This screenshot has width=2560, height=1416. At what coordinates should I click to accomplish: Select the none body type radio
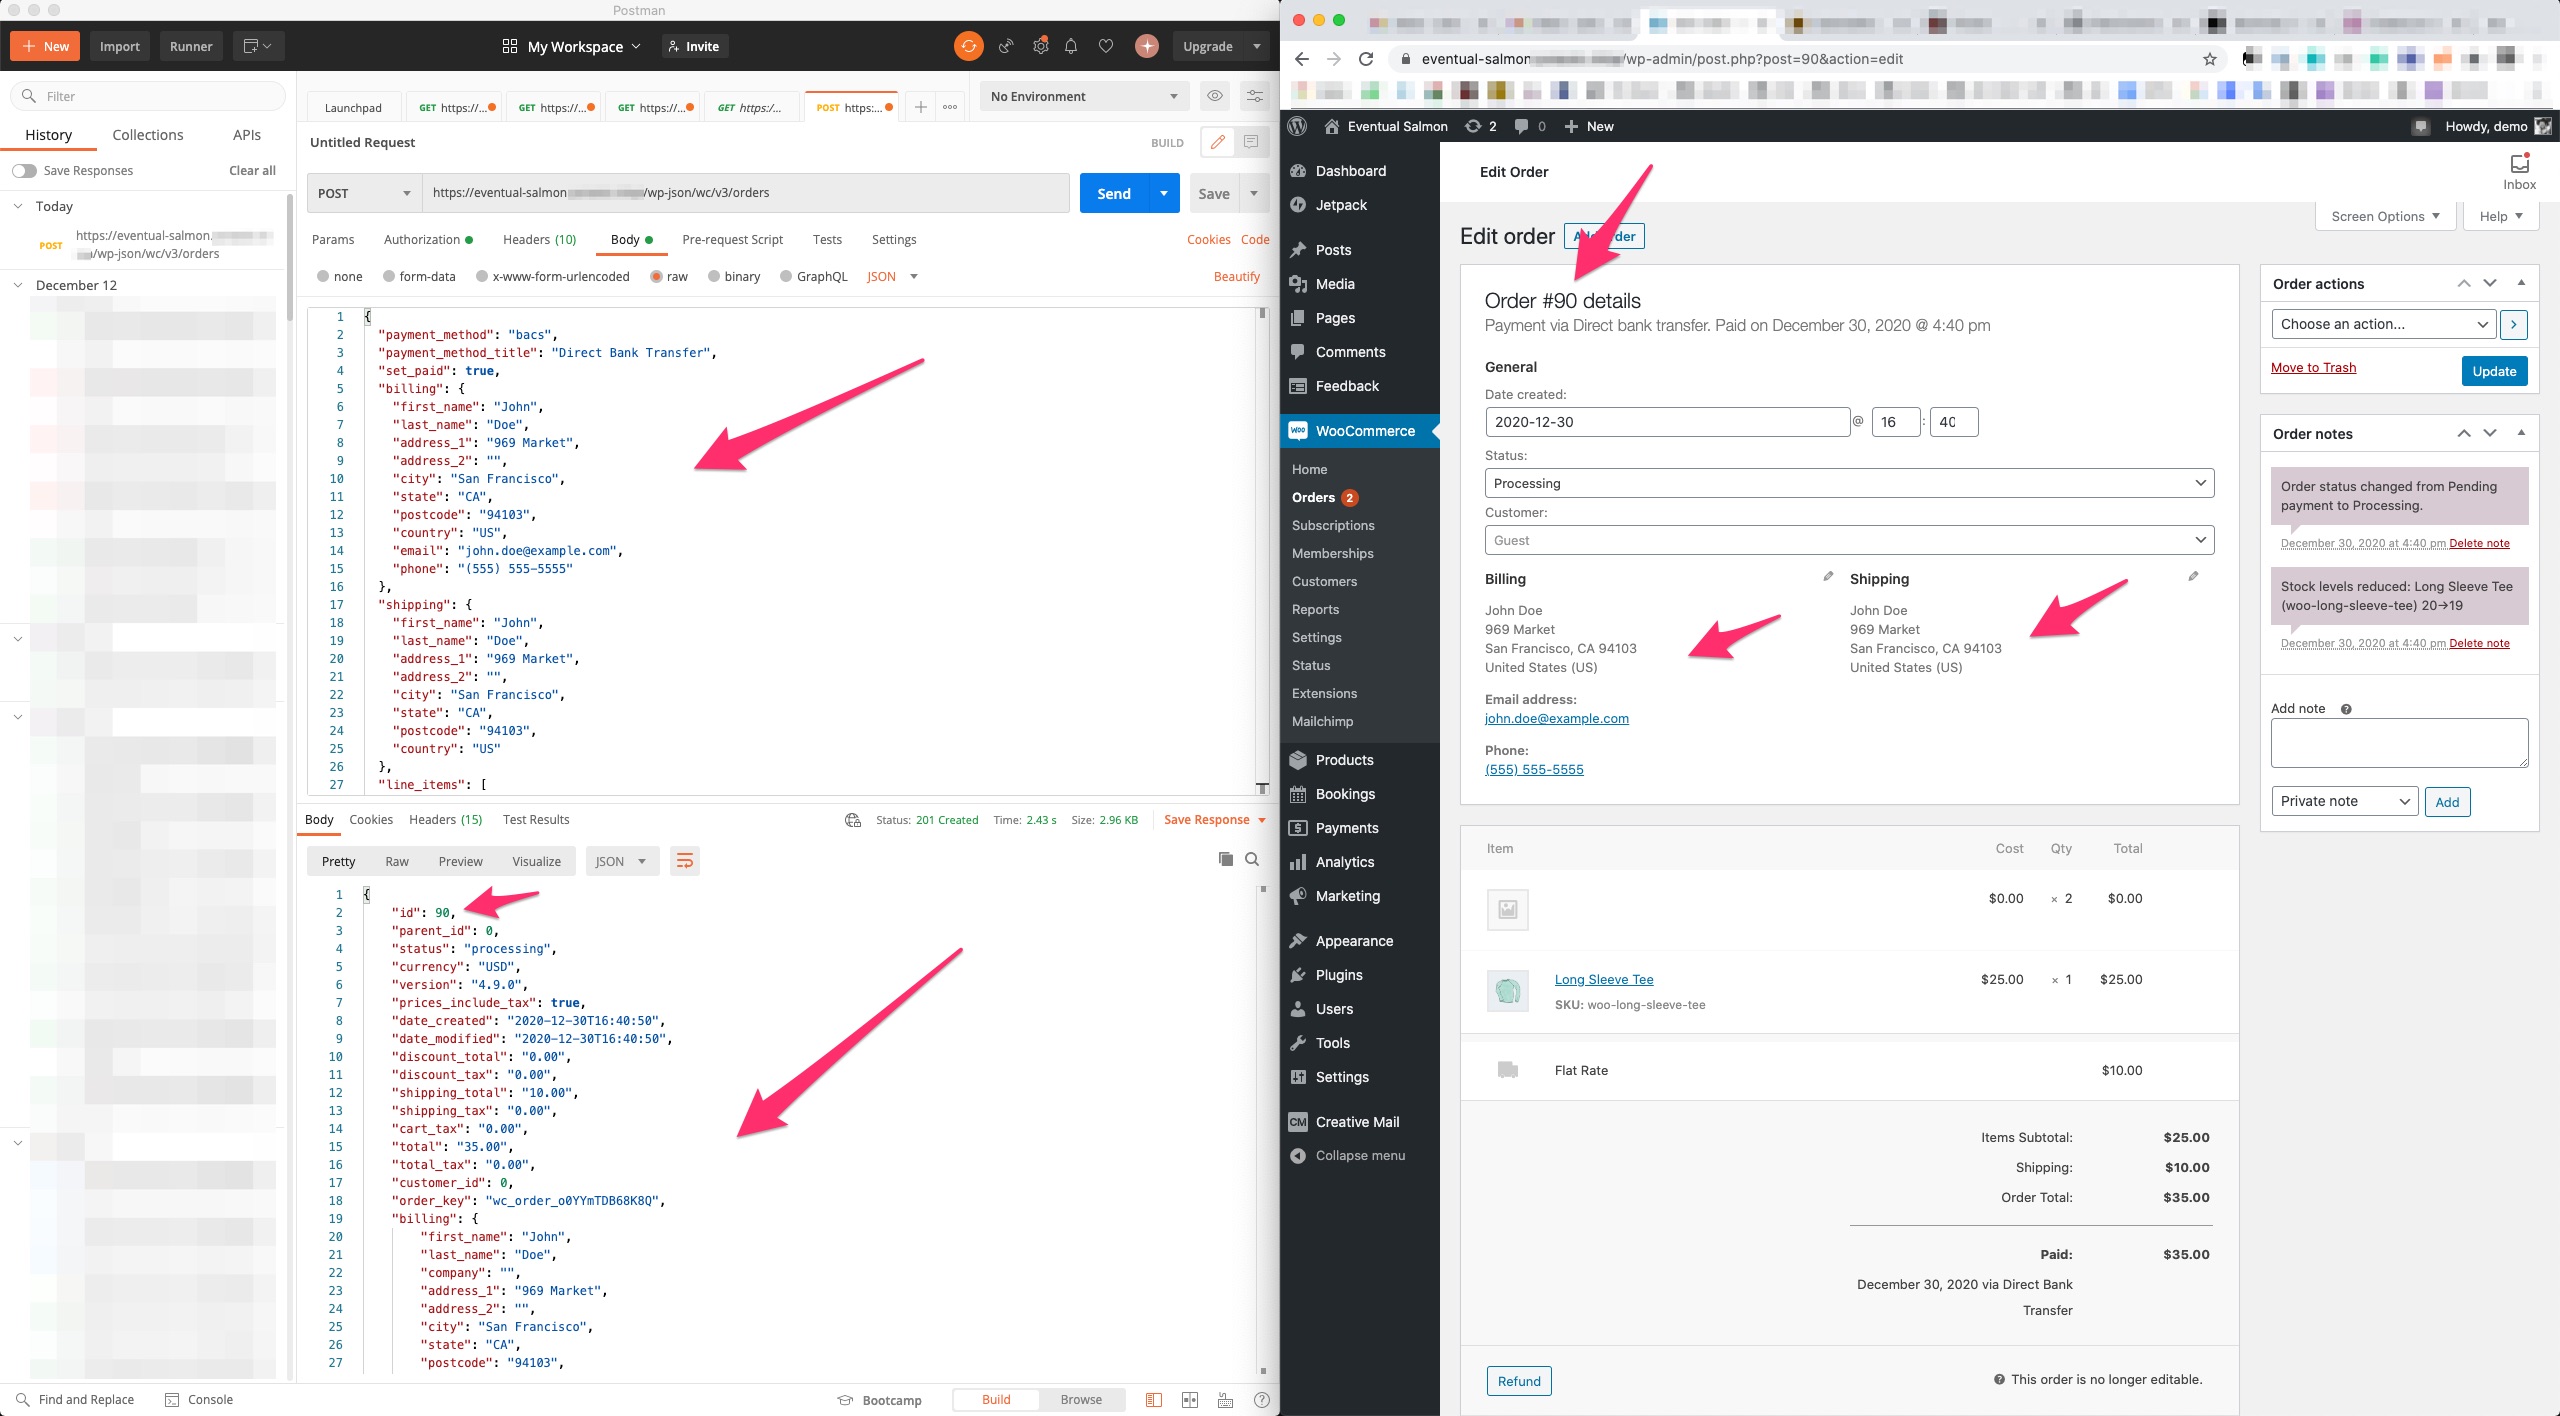click(x=322, y=277)
